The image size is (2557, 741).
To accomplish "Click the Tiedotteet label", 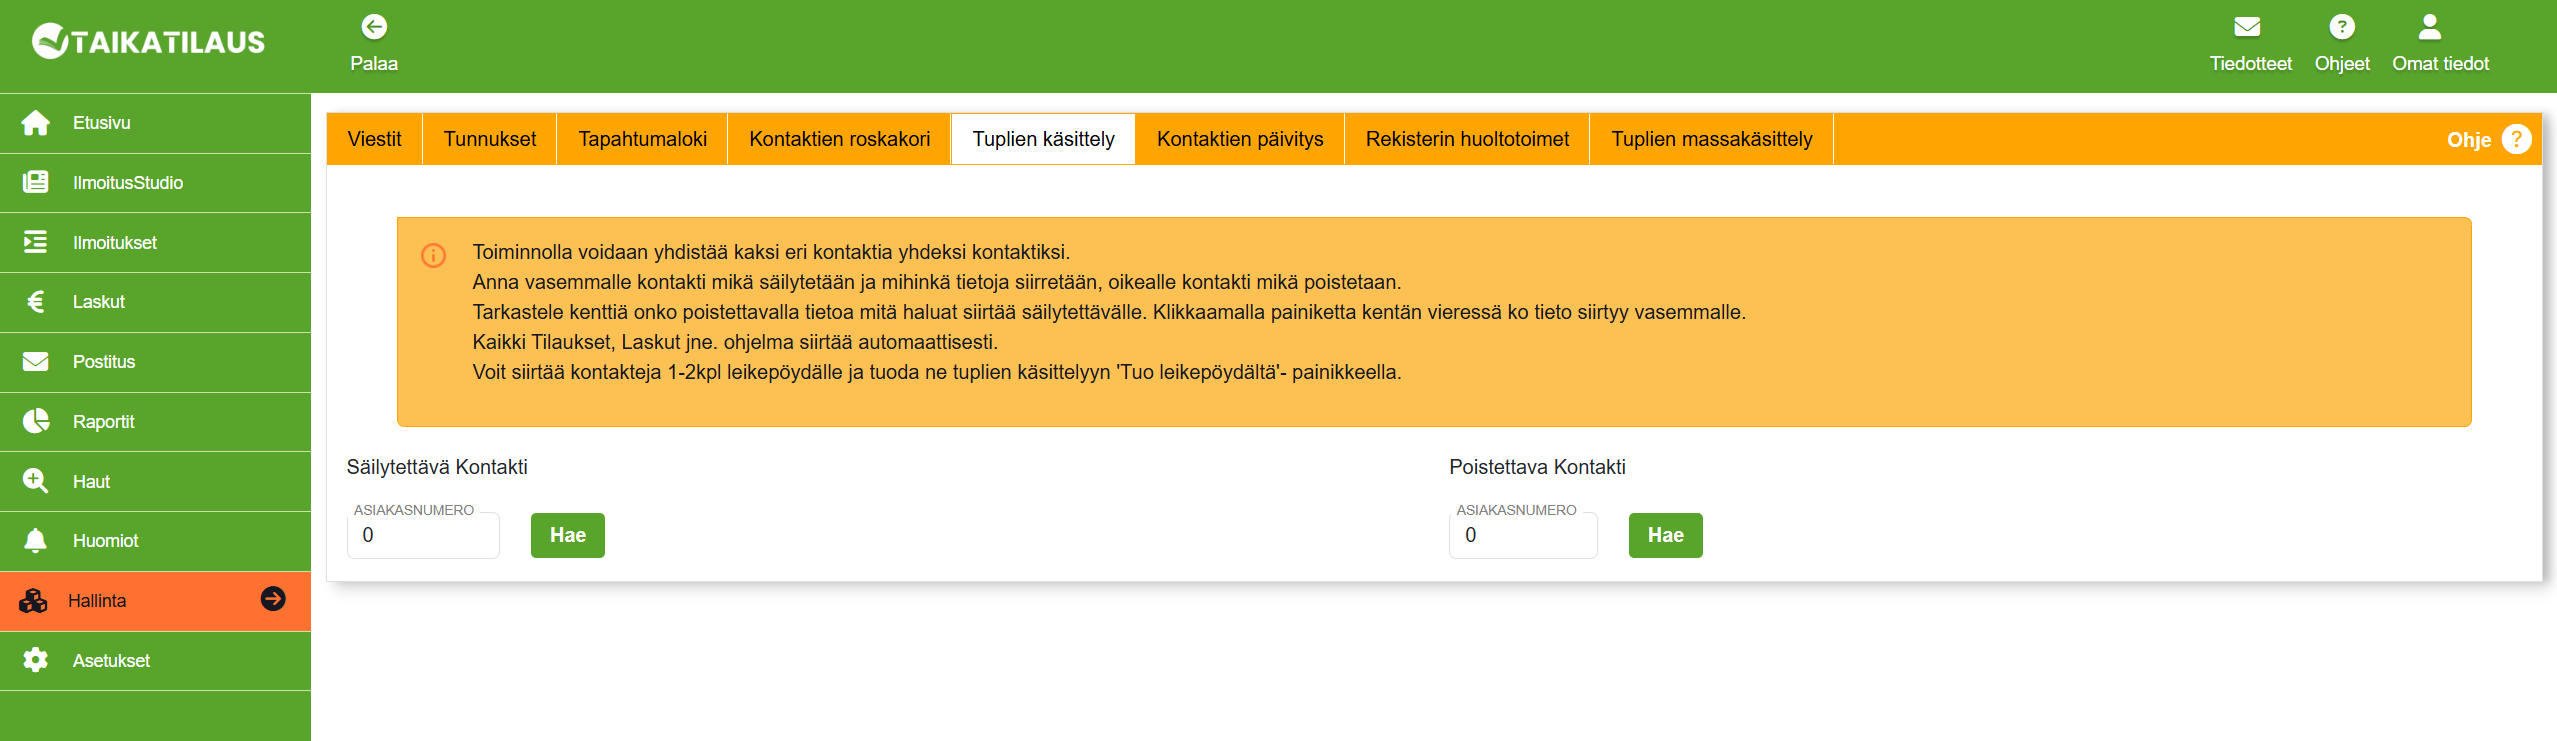I will coord(2250,64).
